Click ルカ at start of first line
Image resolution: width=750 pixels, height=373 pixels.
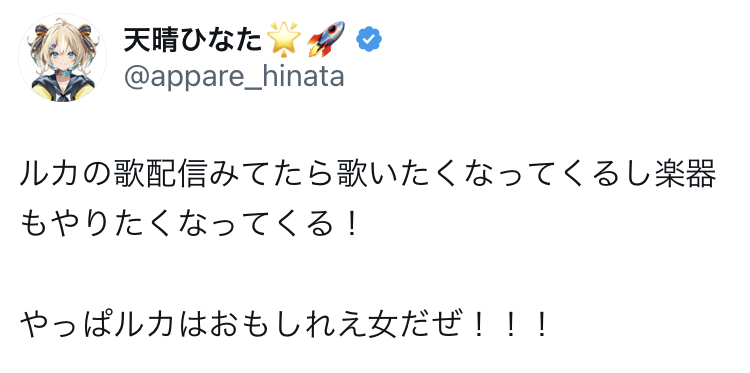pos(48,176)
